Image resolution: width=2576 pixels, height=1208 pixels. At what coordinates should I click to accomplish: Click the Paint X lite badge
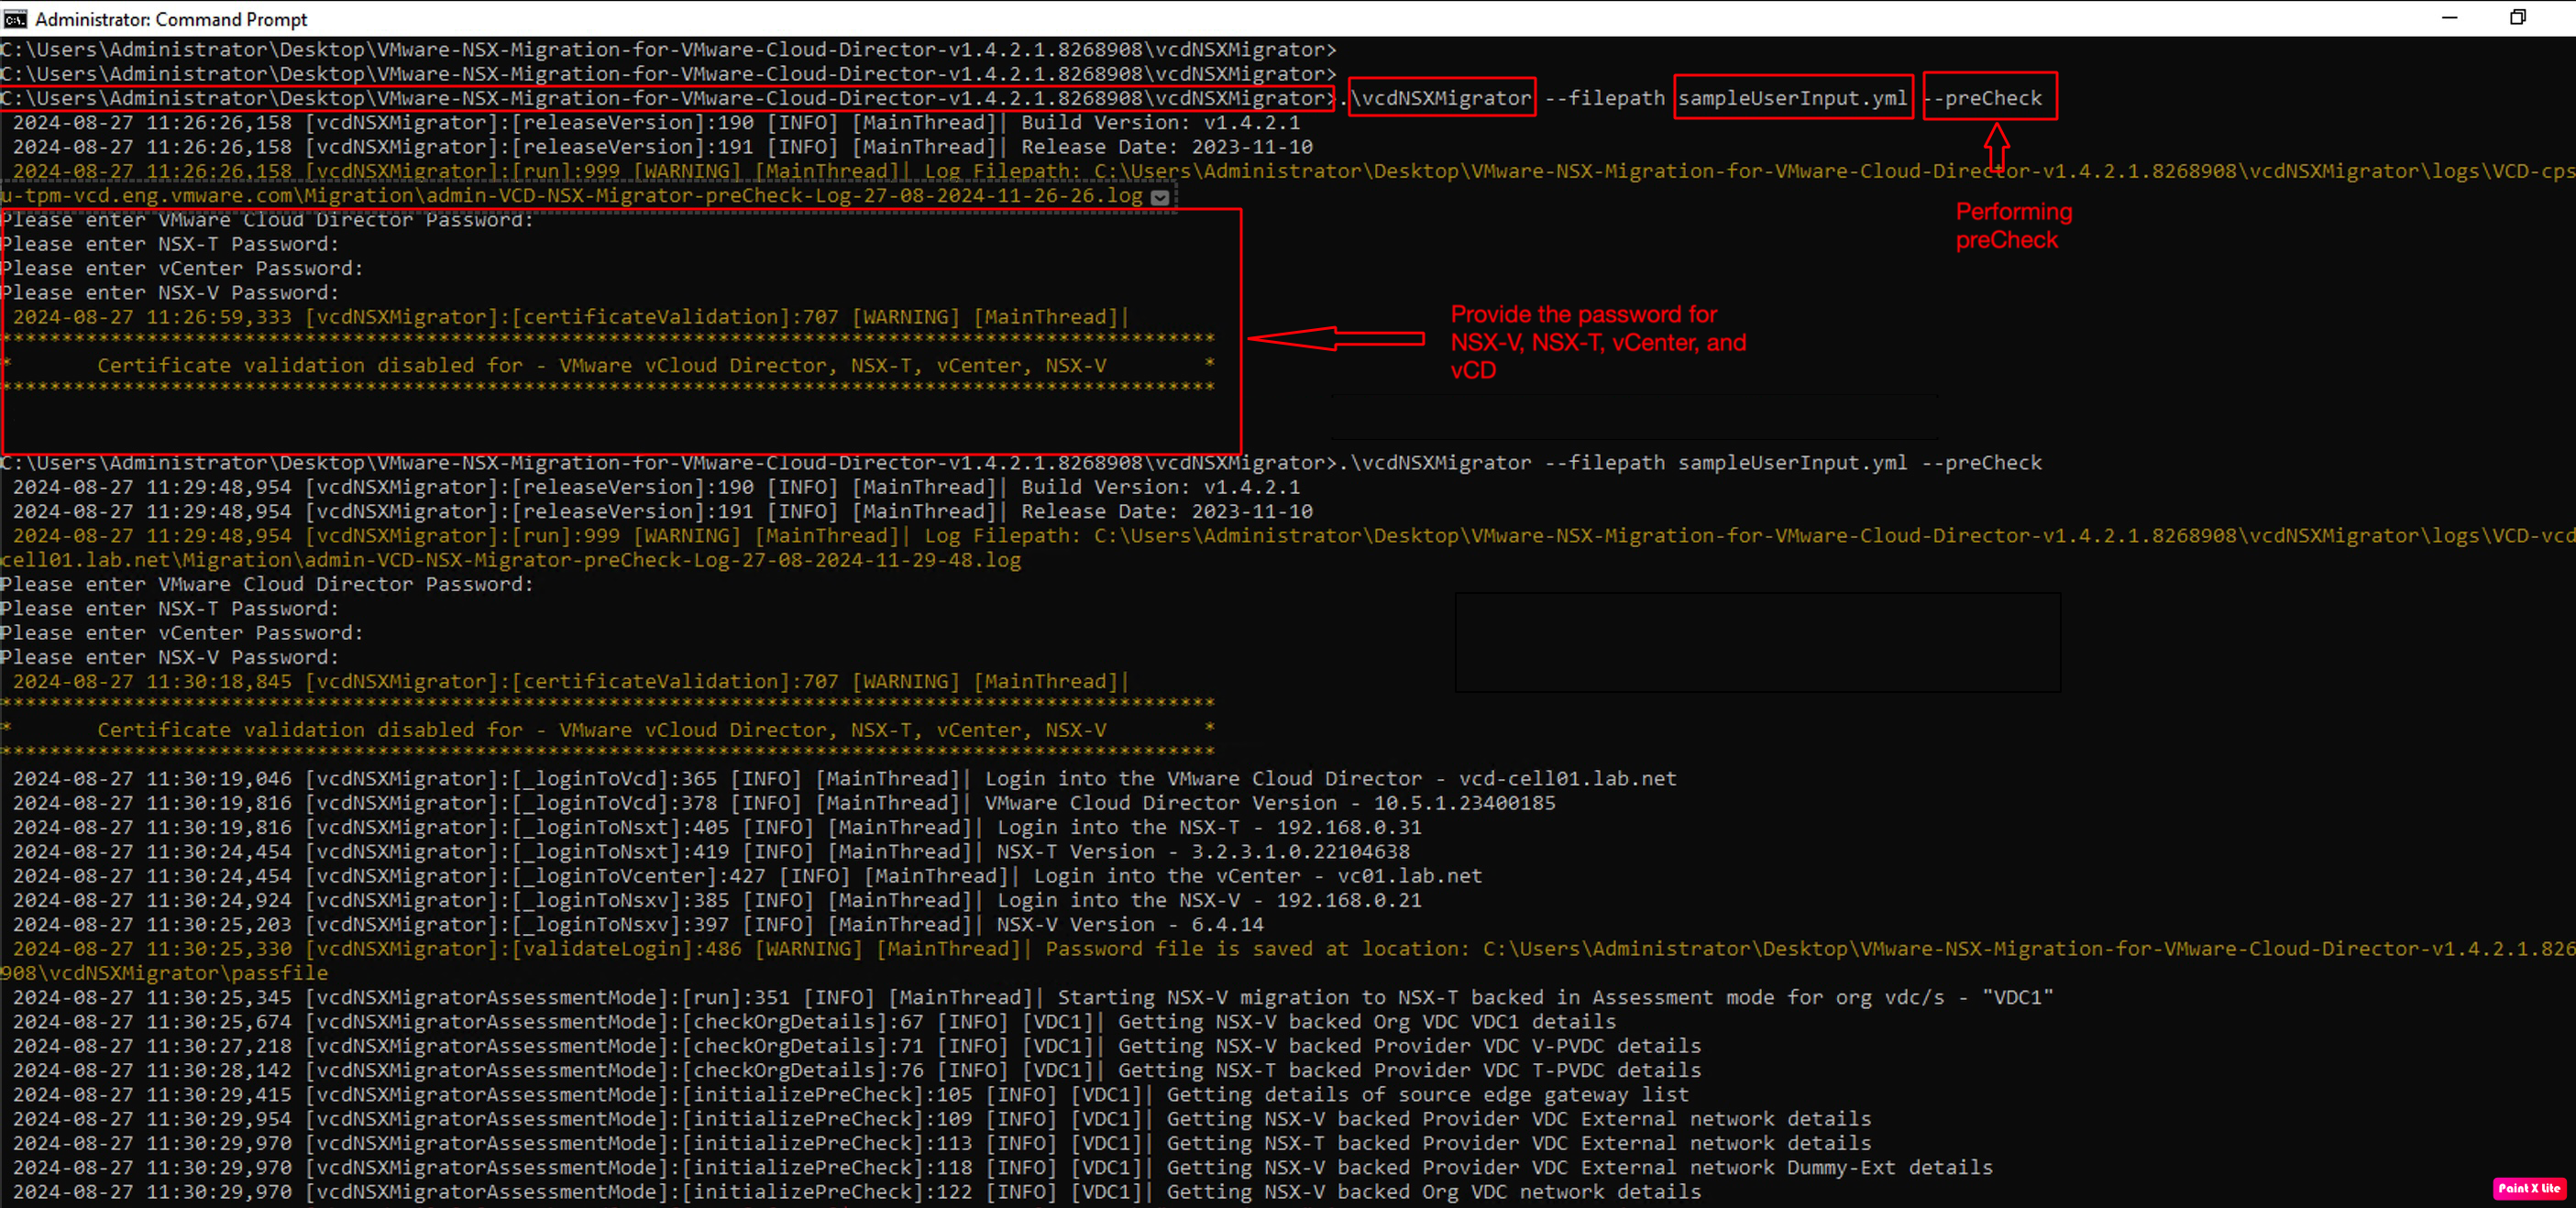coord(2529,1187)
